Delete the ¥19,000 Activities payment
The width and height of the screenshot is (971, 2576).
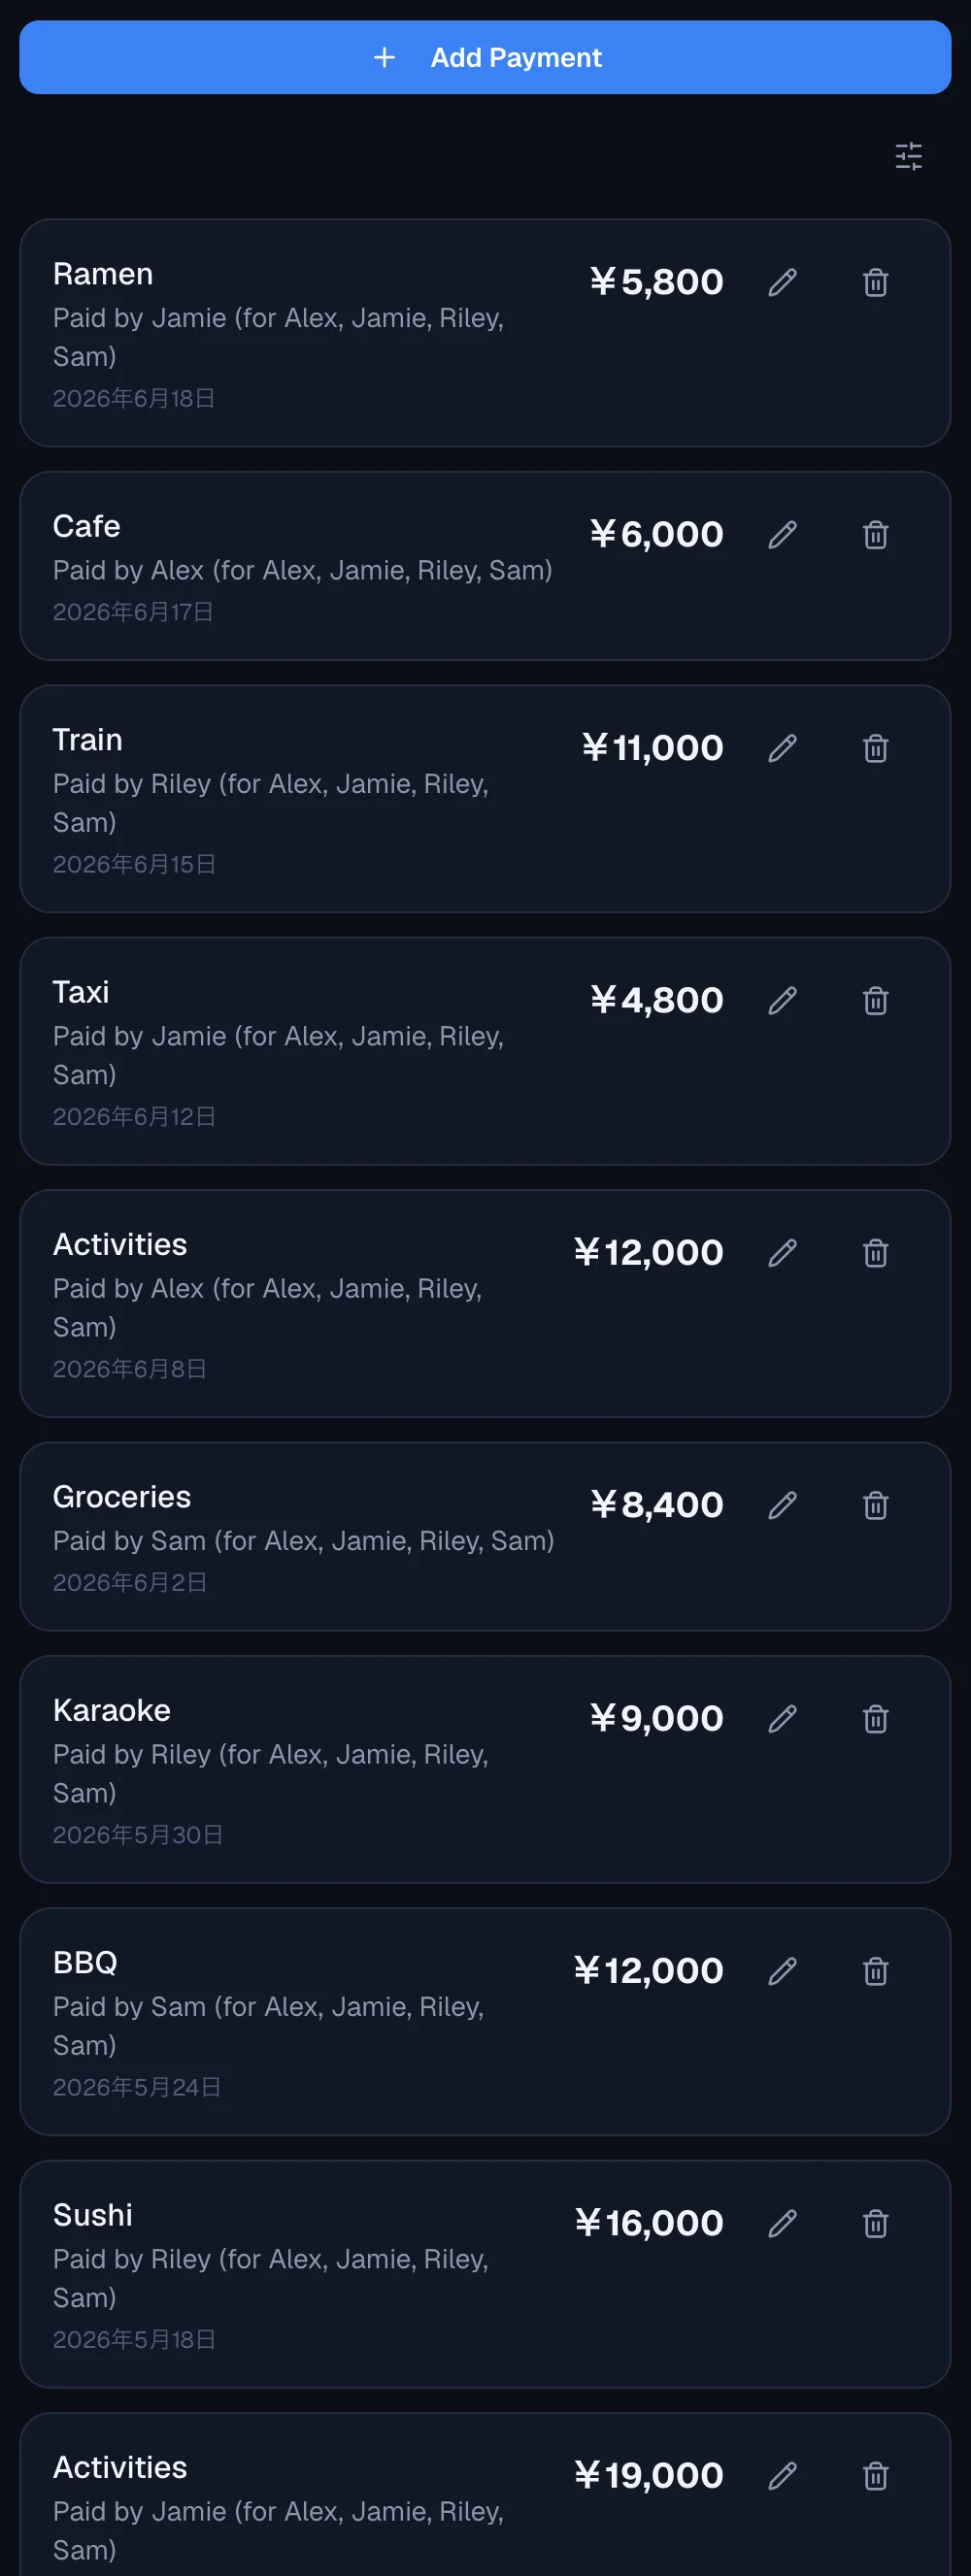pos(875,2476)
